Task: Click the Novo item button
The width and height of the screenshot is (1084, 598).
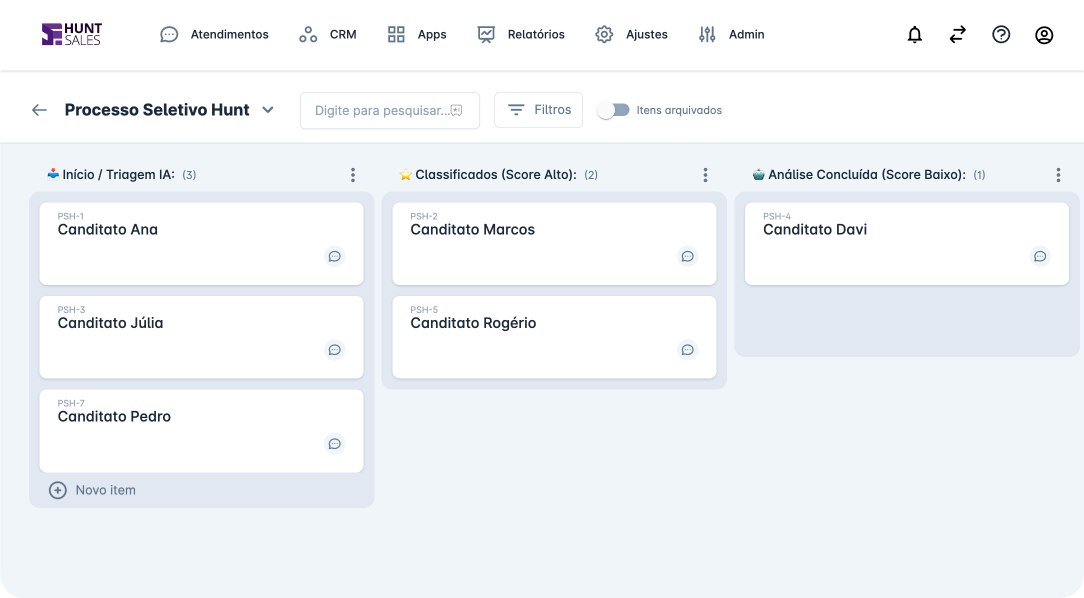Action: tap(92, 490)
